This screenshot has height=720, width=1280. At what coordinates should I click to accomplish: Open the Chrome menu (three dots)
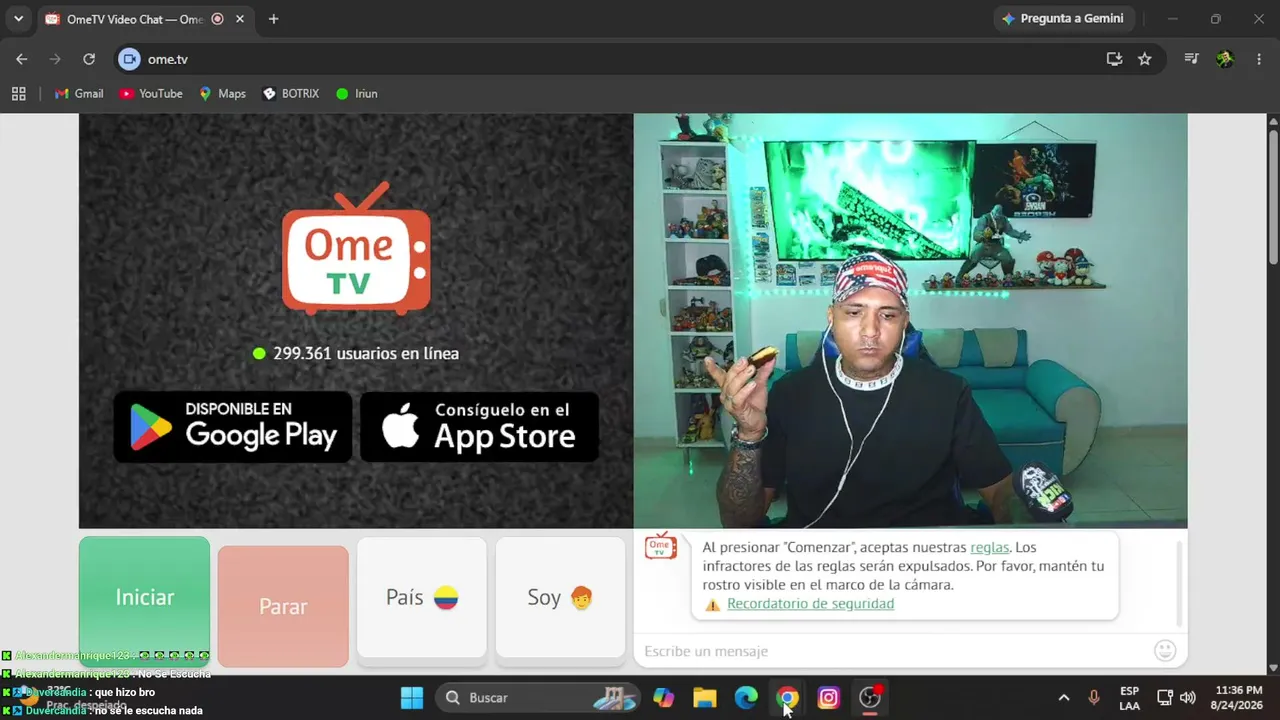[1258, 59]
